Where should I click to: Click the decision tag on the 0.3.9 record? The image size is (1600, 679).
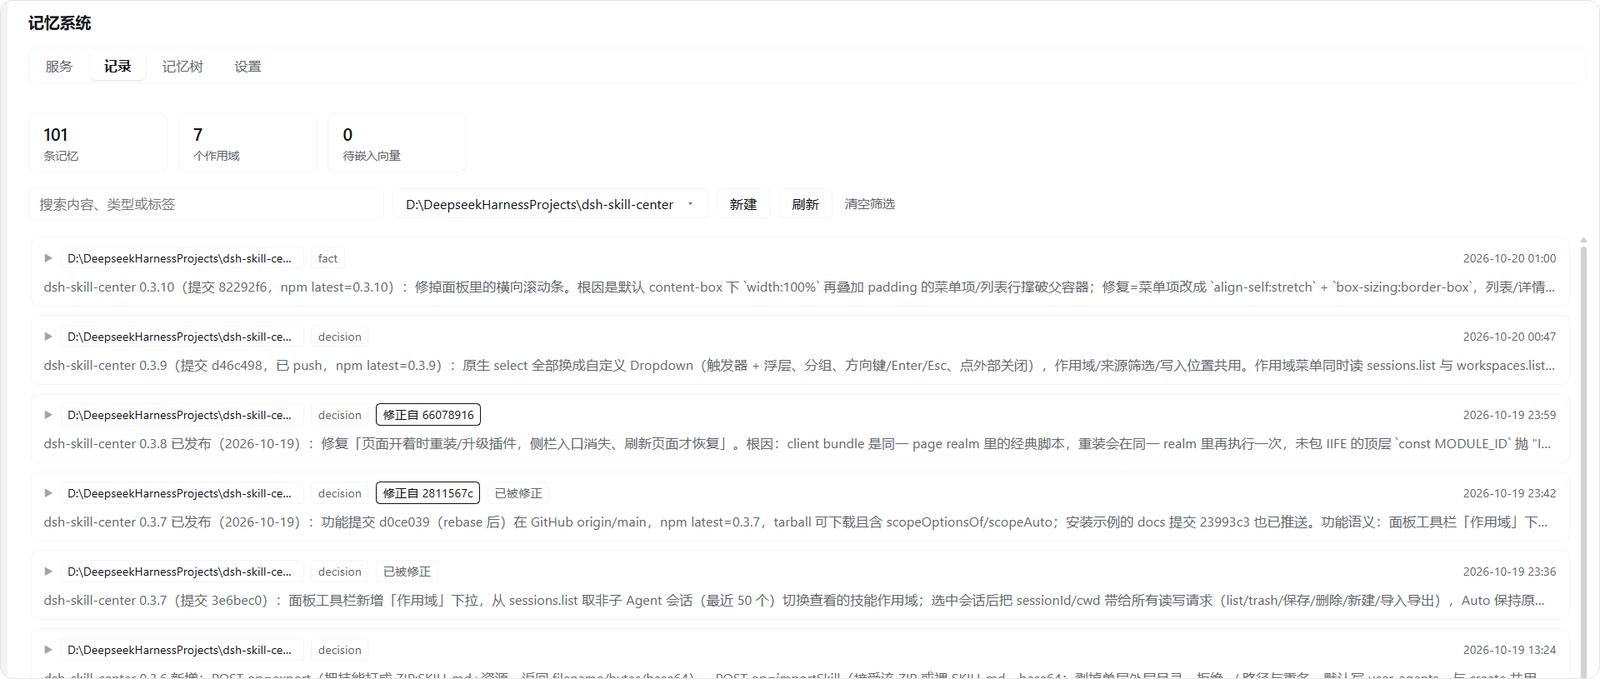(340, 337)
